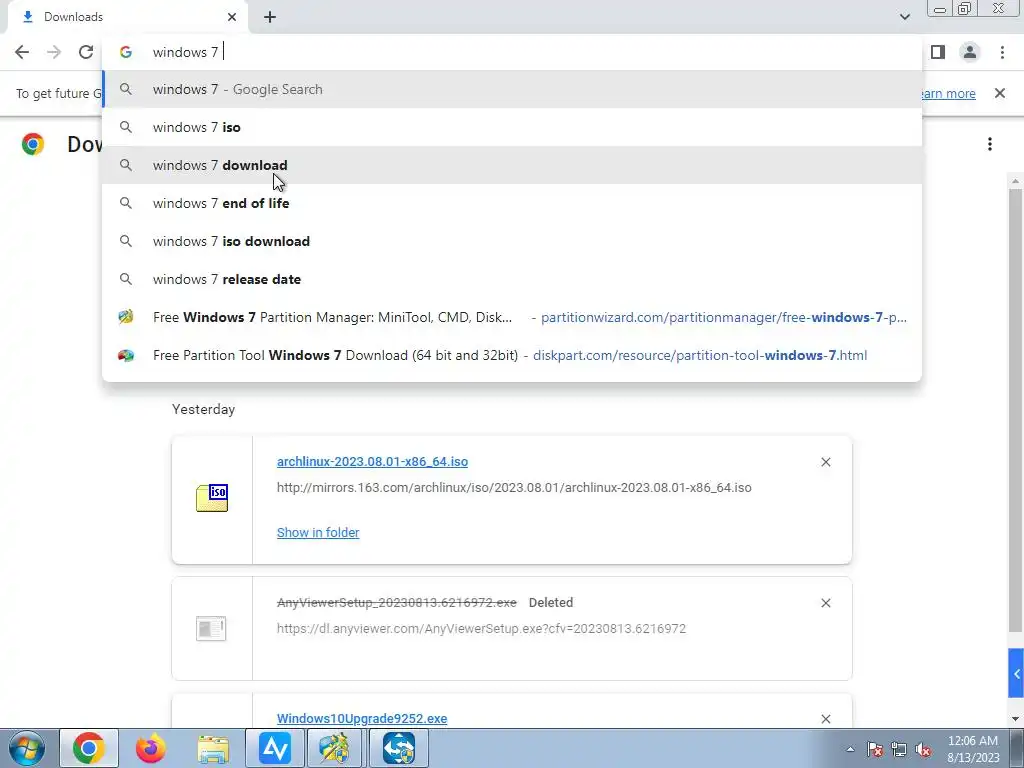Follow the 'Learn more' link in info bar
This screenshot has height=768, width=1024.
coord(948,93)
